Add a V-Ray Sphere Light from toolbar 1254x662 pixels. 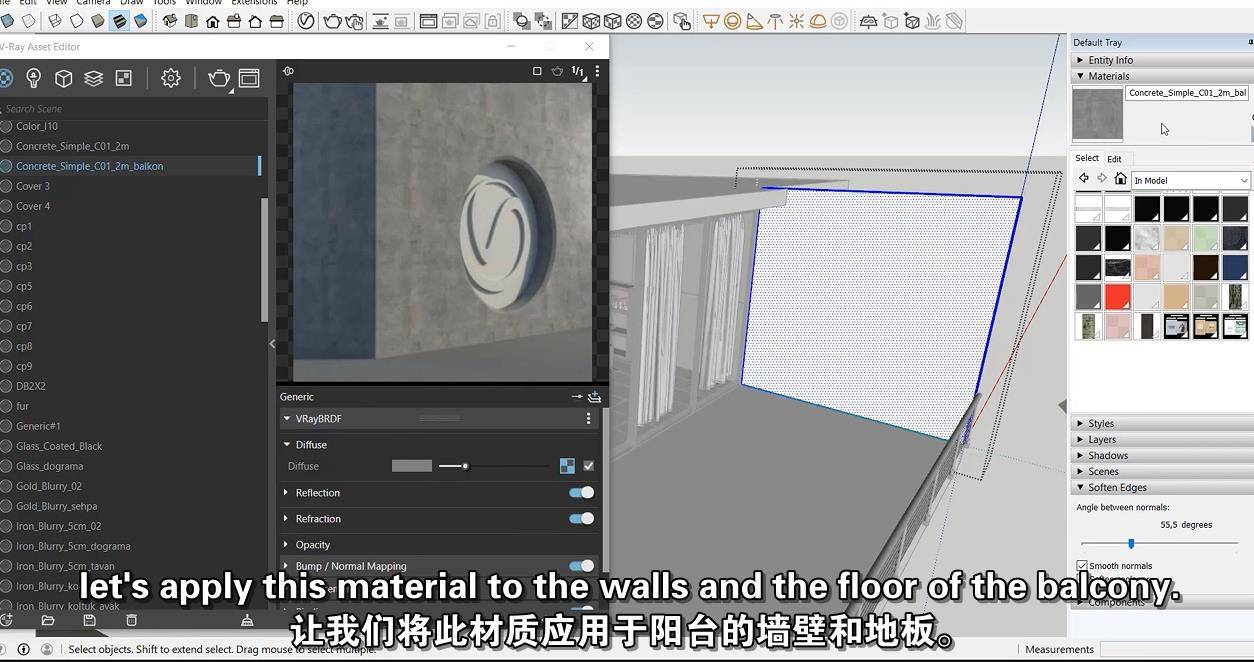pyautogui.click(x=732, y=21)
